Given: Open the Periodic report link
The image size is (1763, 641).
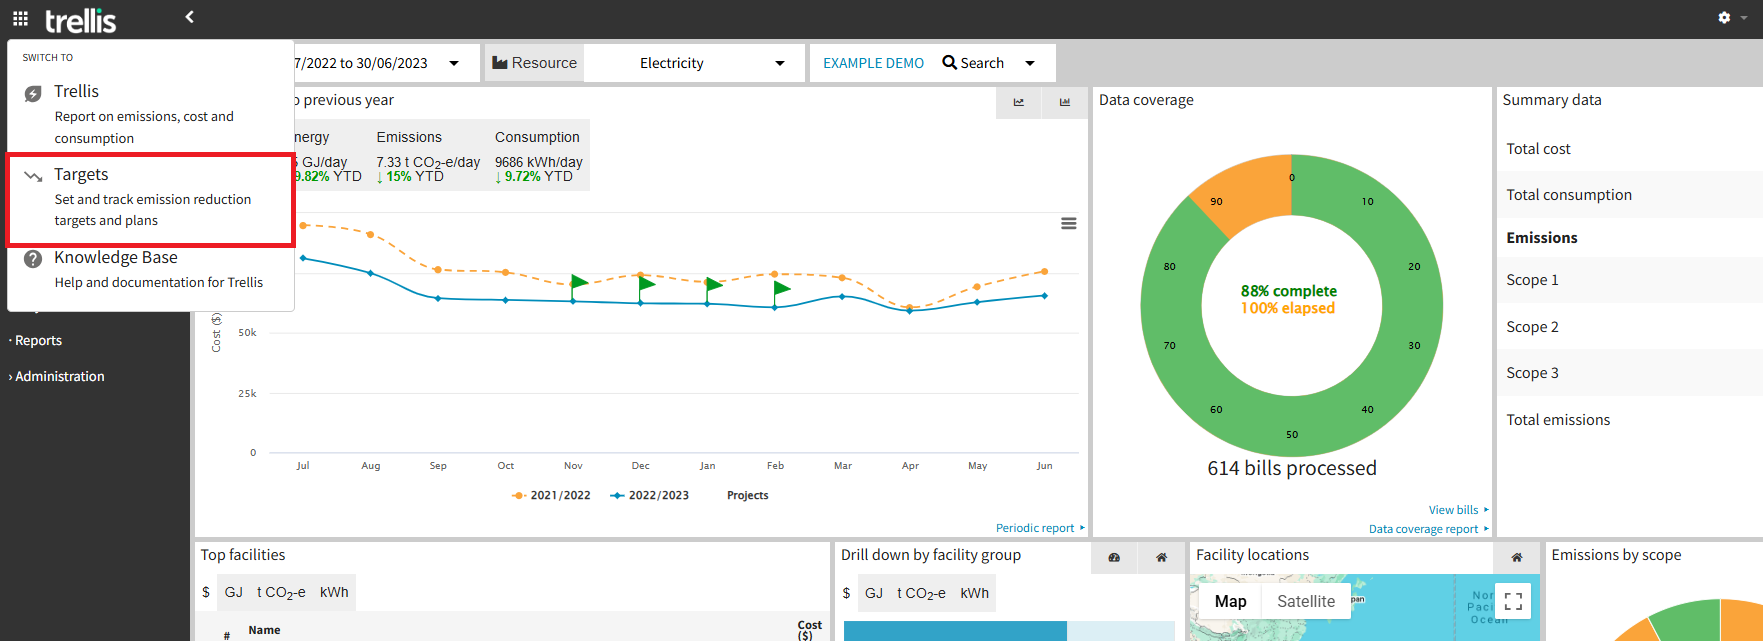Looking at the screenshot, I should tap(1035, 528).
